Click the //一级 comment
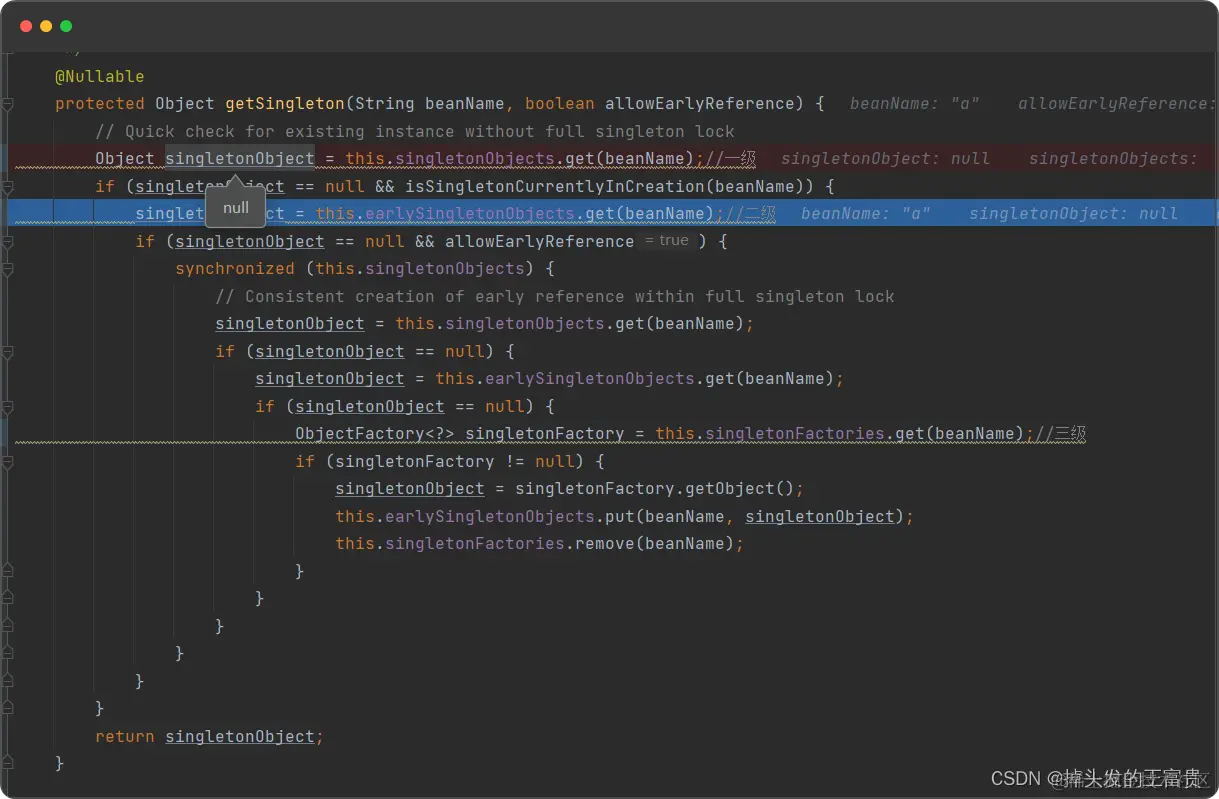Image resolution: width=1219 pixels, height=799 pixels. [730, 159]
